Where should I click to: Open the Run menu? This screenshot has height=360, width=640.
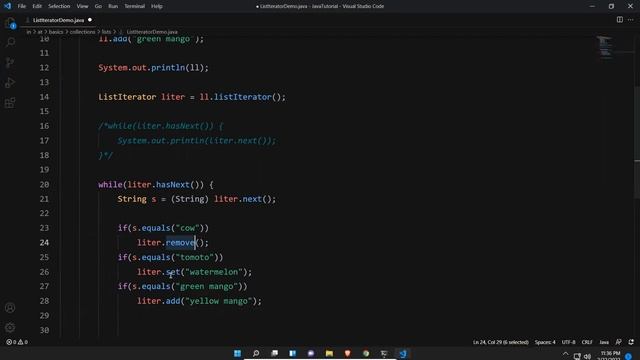pyautogui.click(x=113, y=6)
